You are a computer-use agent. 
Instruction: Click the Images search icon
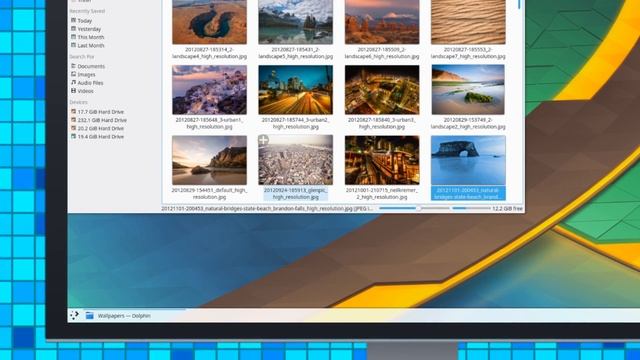click(73, 74)
